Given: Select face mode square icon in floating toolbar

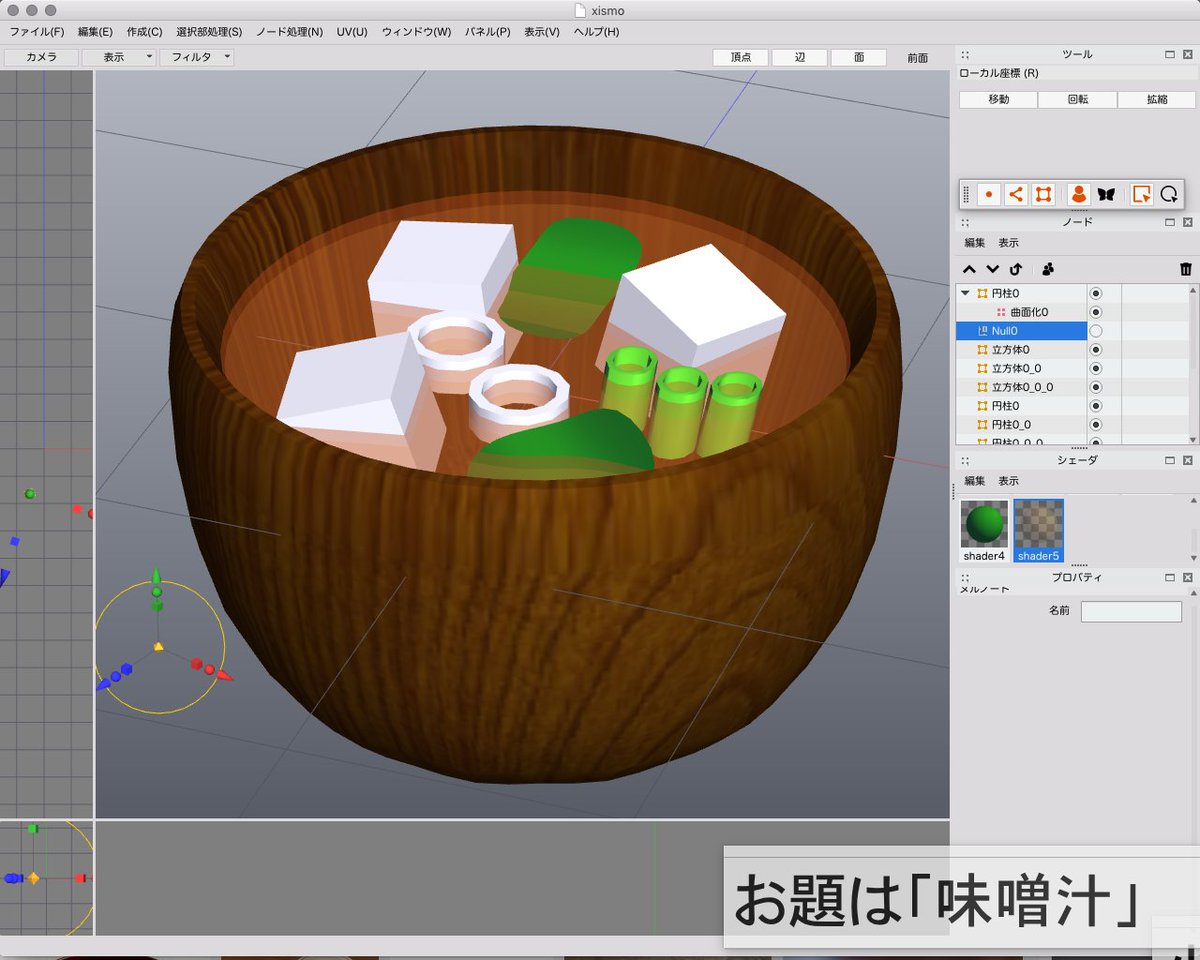Looking at the screenshot, I should click(x=1042, y=194).
